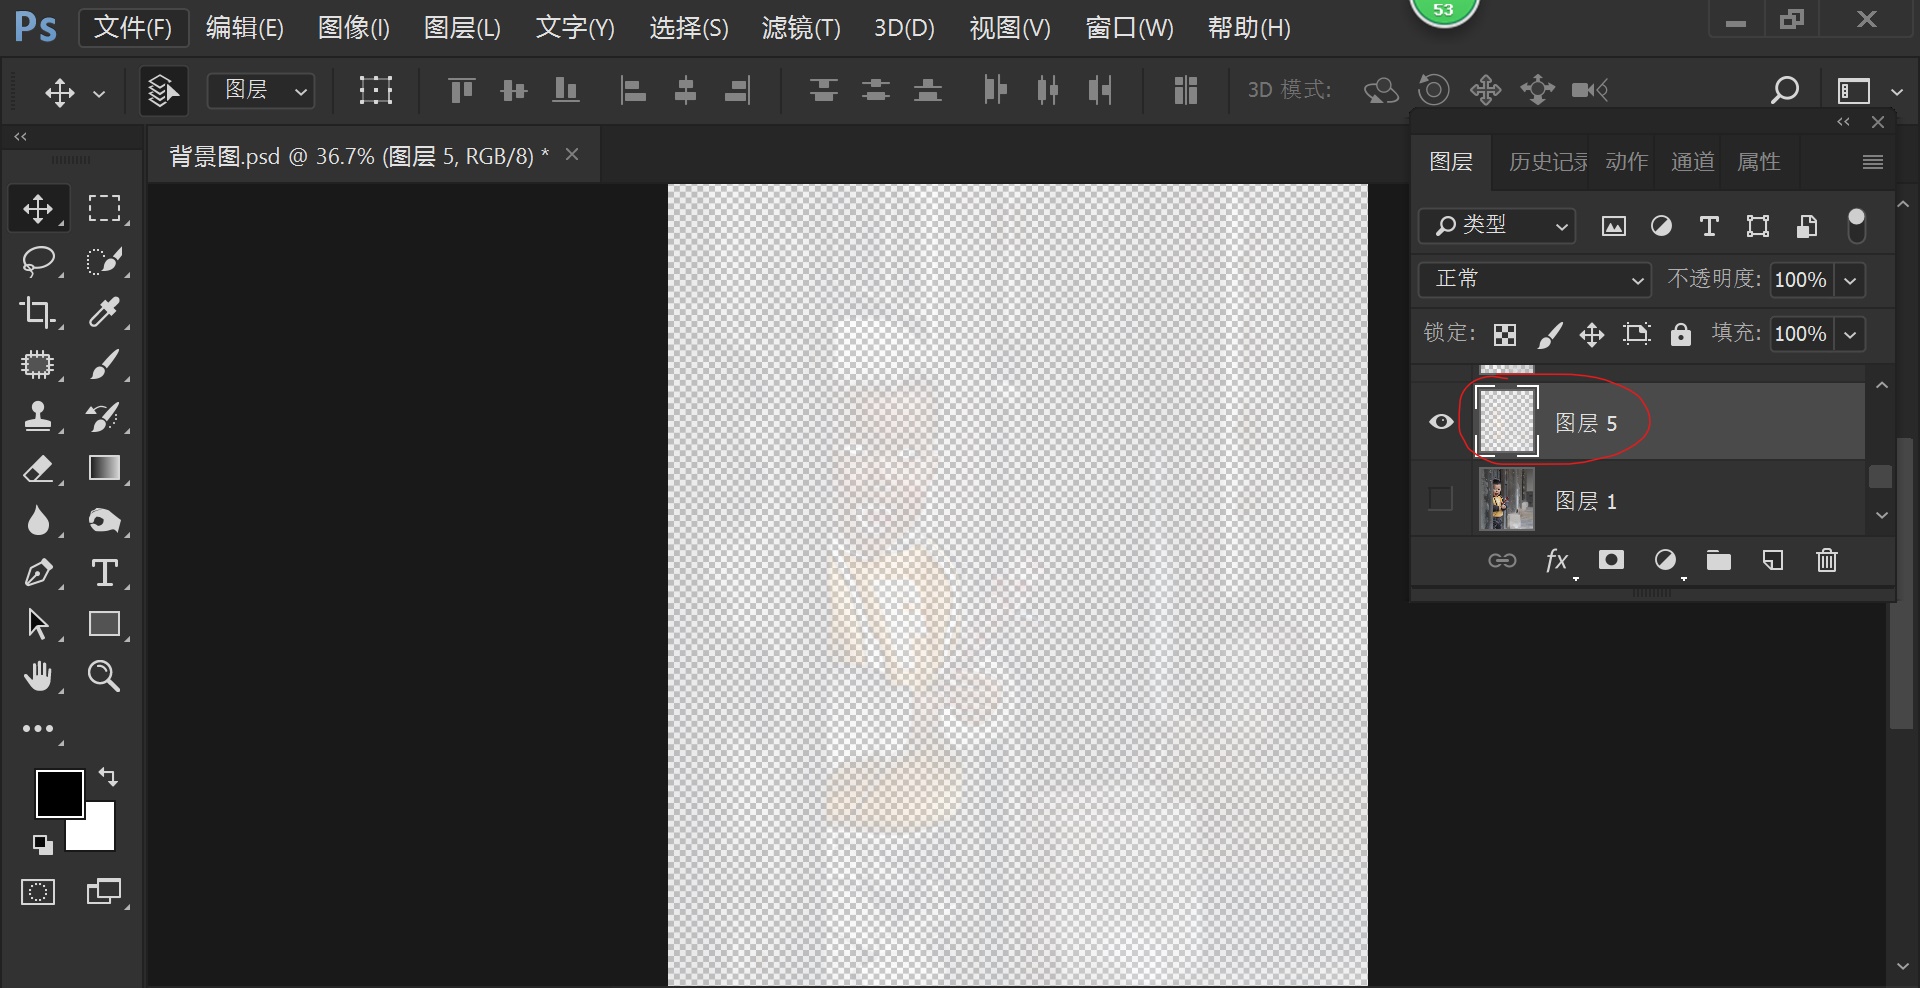Open the 图像(I) menu
The height and width of the screenshot is (988, 1920).
(353, 28)
